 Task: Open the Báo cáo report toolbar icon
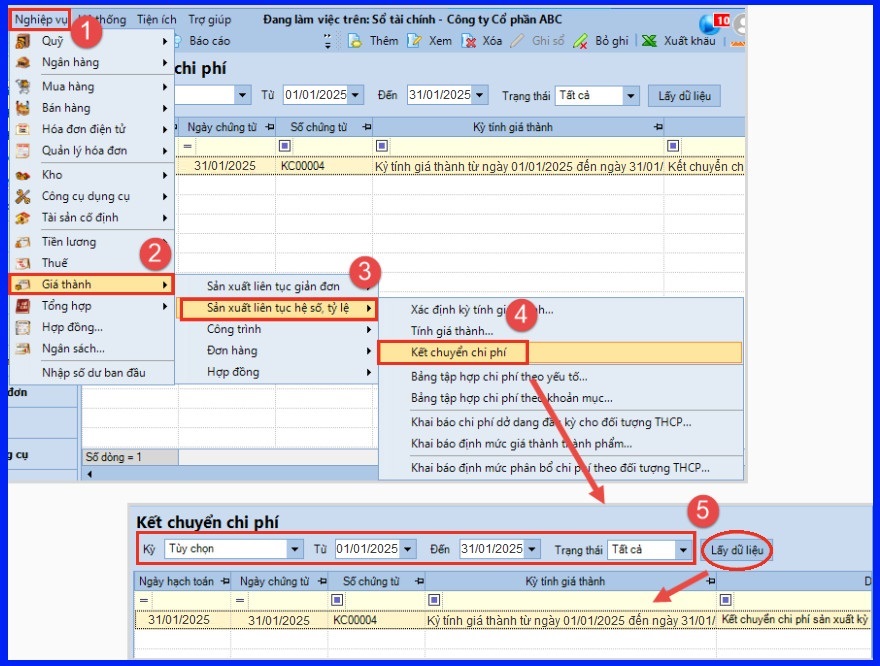click(x=176, y=41)
